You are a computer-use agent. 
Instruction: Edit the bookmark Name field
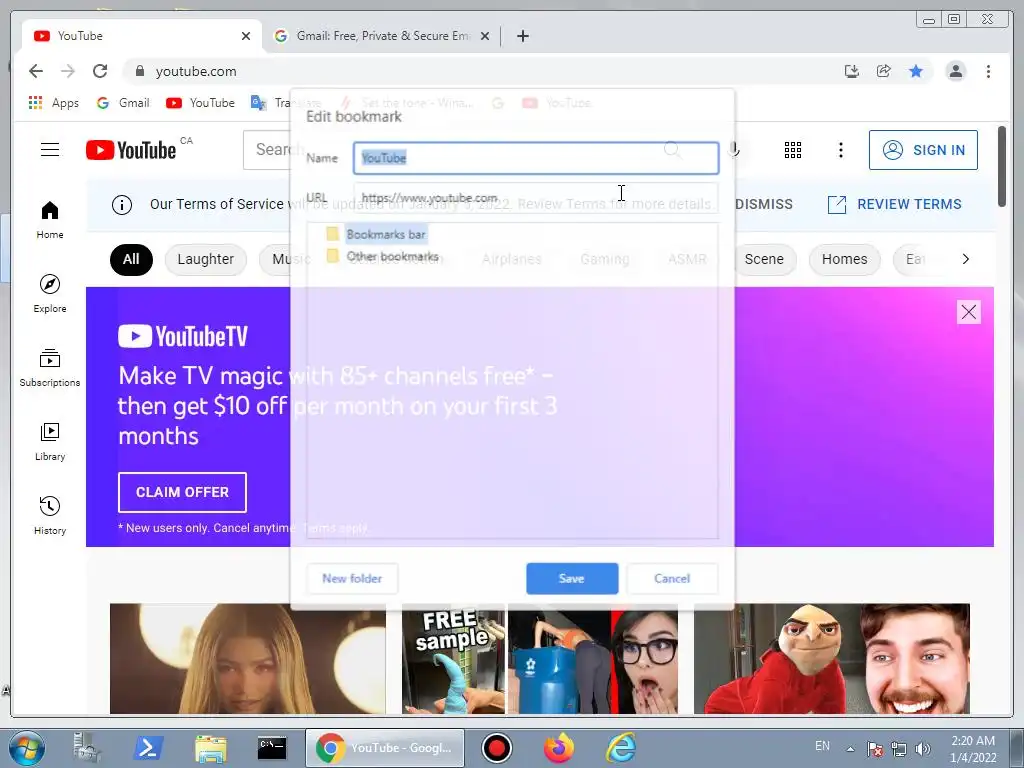click(536, 158)
